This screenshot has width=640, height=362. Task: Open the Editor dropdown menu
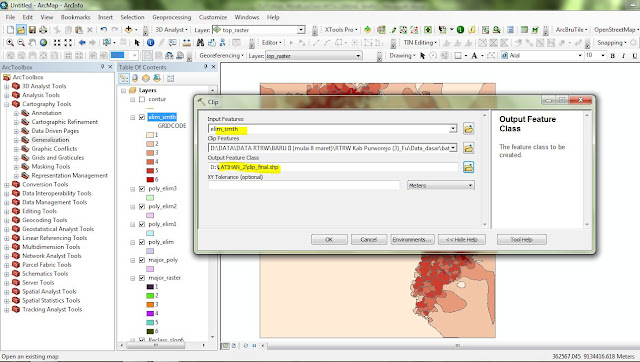click(271, 42)
